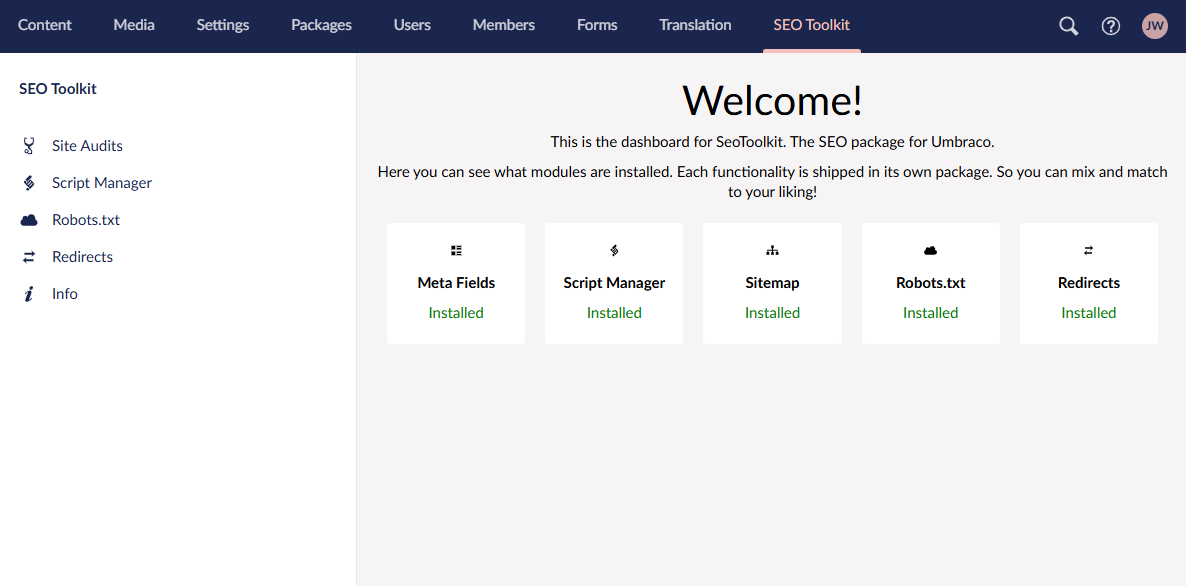Click the Script Manager icon on its card
Screen dimensions: 1186x586
point(614,249)
